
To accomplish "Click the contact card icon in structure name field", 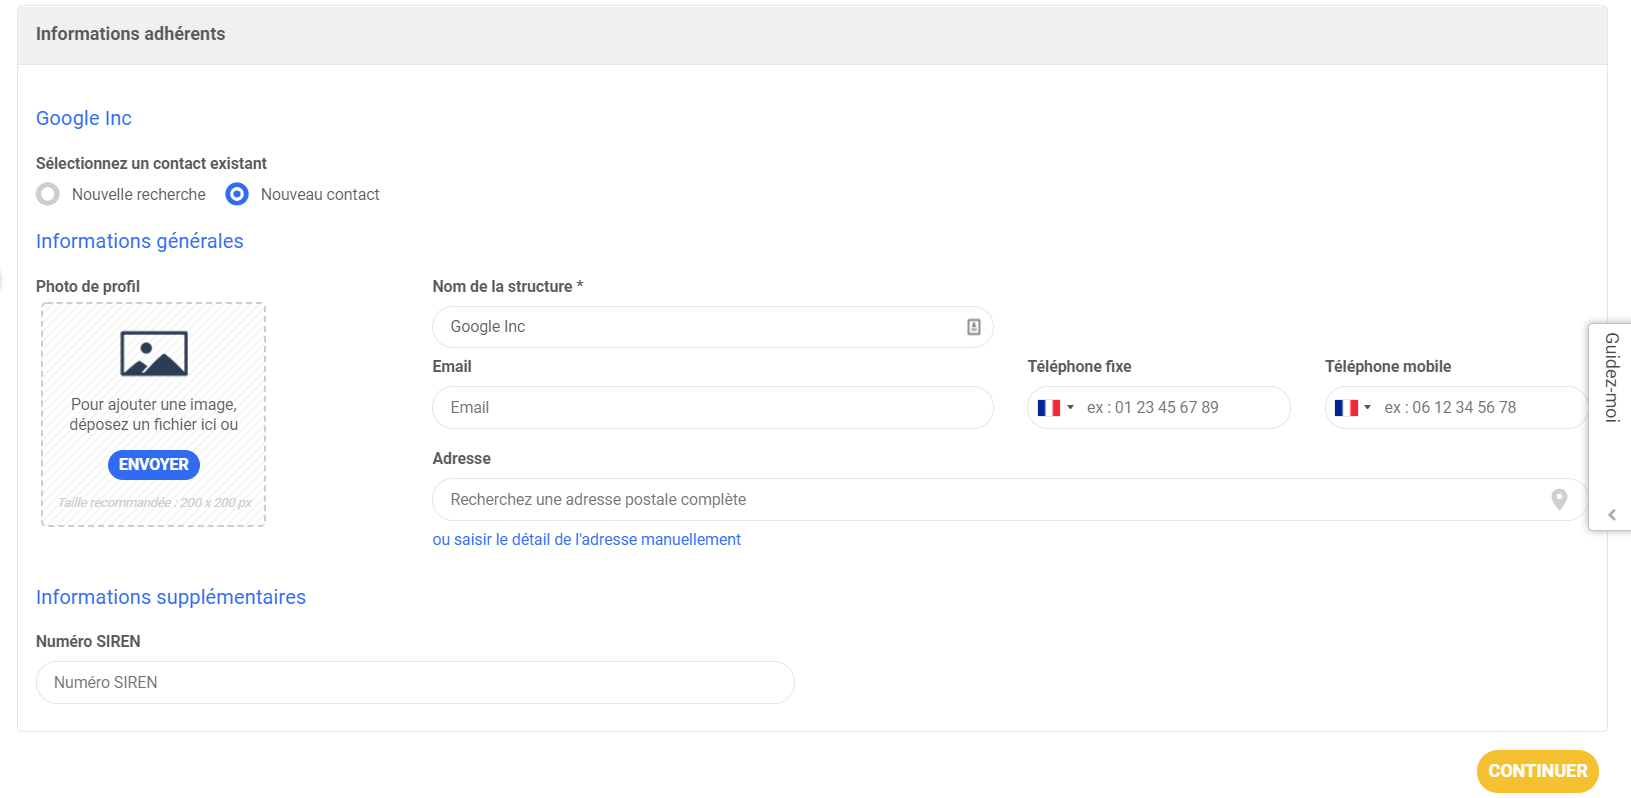I will [x=973, y=327].
